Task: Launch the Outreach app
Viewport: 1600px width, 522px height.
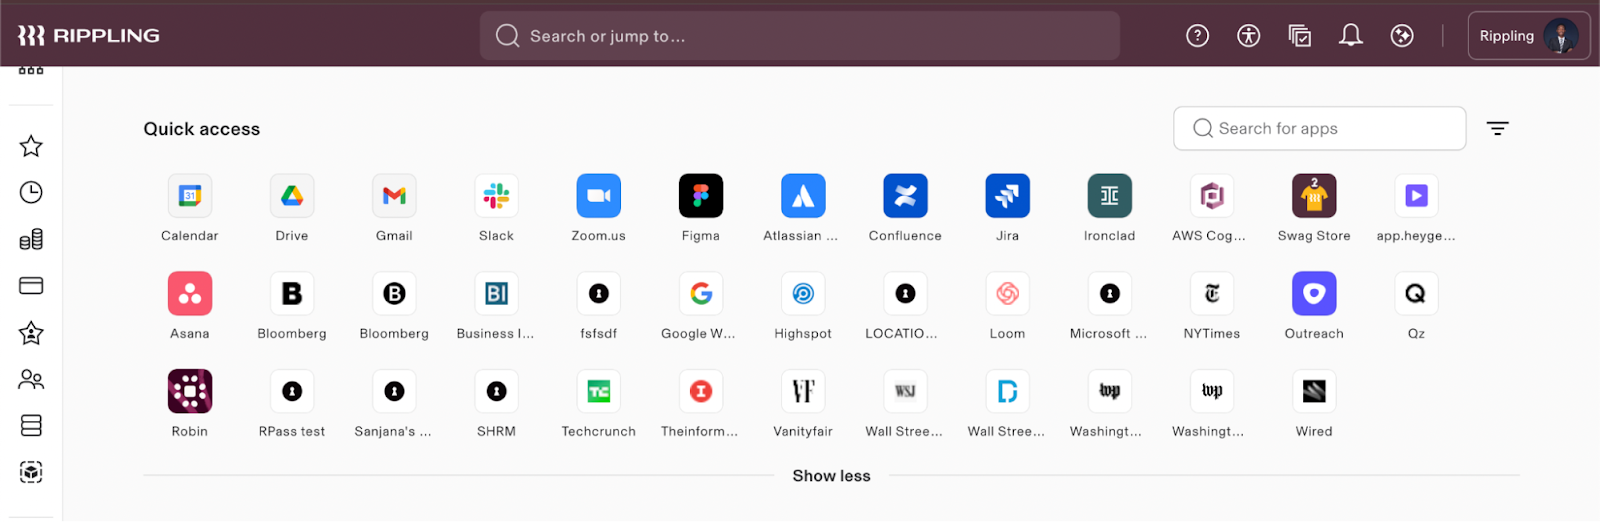Action: pos(1314,294)
